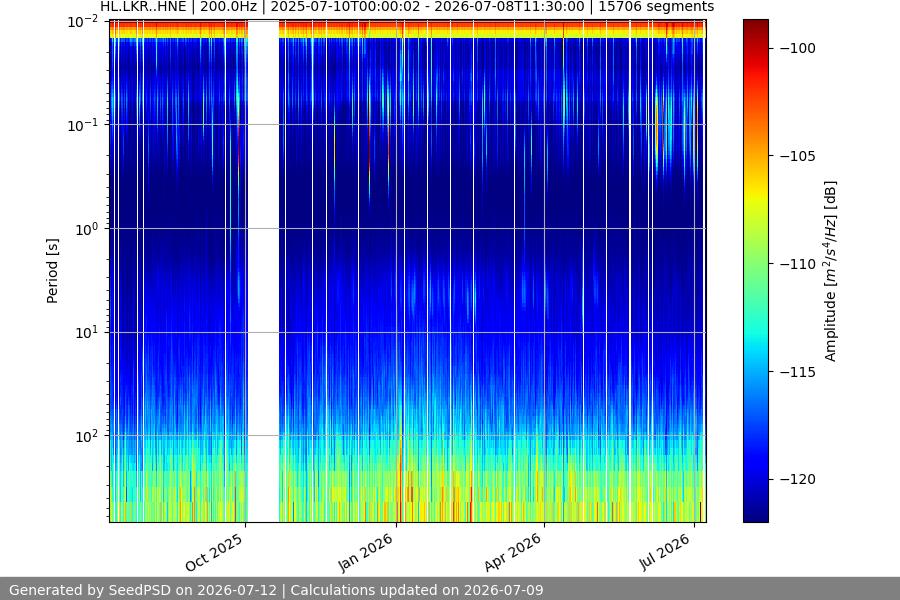Viewport: 900px width, 600px height.
Task: Click the -110 colorbar tick label
Action: [798, 264]
